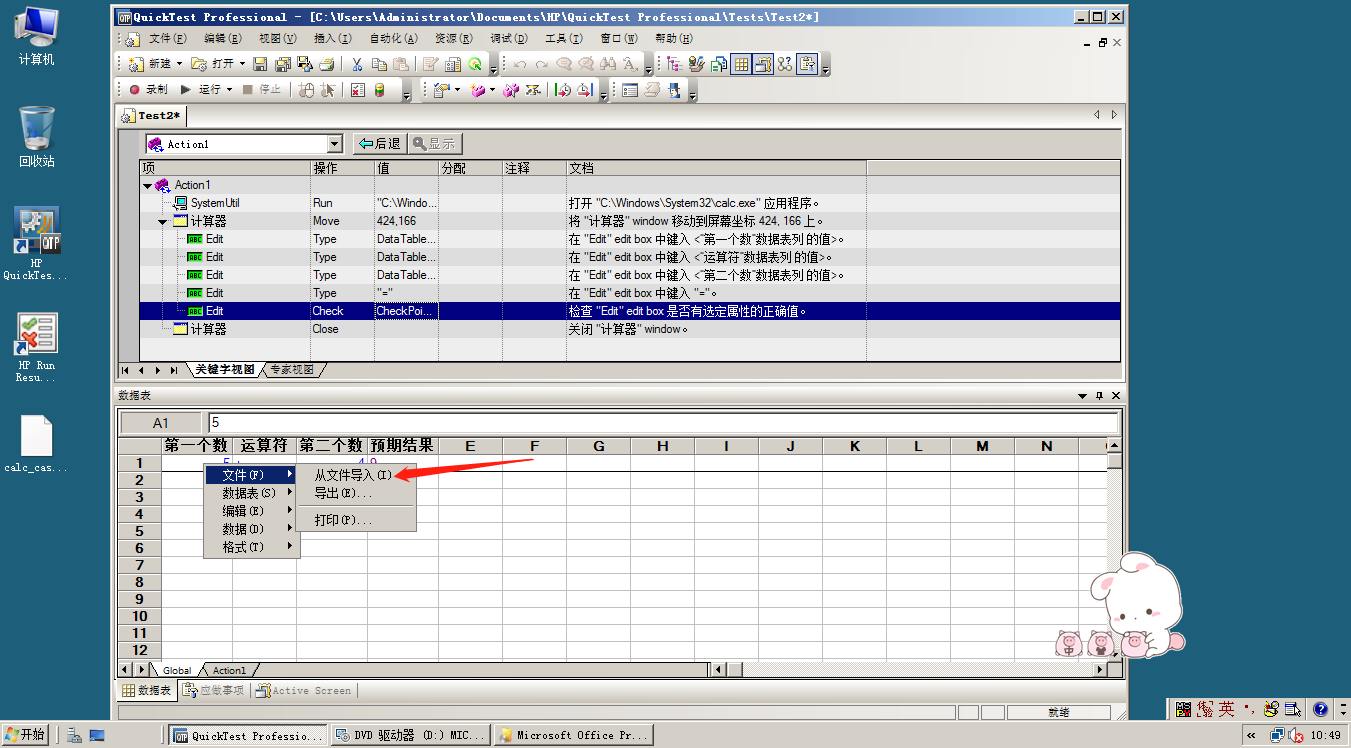Click the Insert checkpoint toolbar icon
Screen dimensions: 1351x748
point(442,90)
